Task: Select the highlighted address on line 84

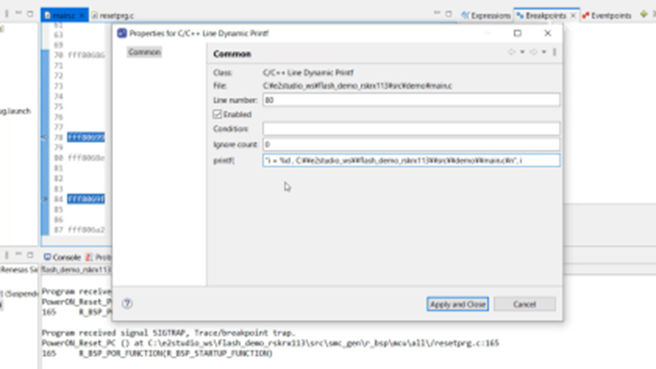Action: (86, 199)
